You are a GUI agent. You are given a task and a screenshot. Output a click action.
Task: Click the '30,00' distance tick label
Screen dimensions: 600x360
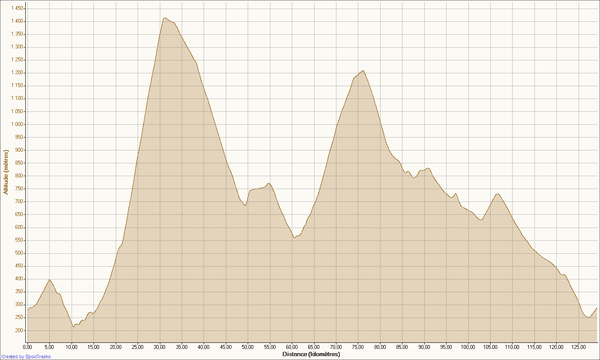point(160,347)
